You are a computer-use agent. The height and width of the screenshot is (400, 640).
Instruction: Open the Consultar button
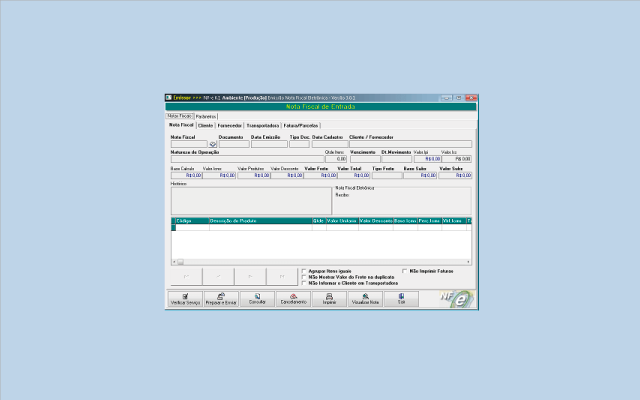[x=257, y=297]
